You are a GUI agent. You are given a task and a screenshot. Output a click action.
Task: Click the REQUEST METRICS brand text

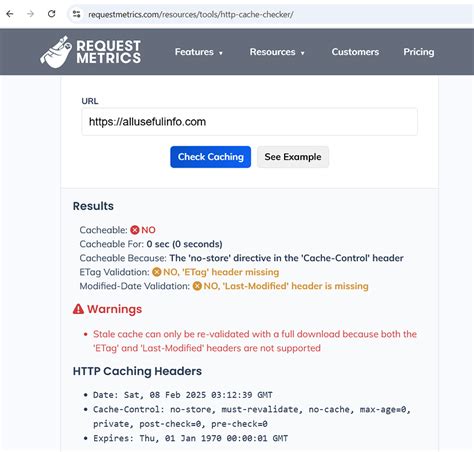[109, 52]
